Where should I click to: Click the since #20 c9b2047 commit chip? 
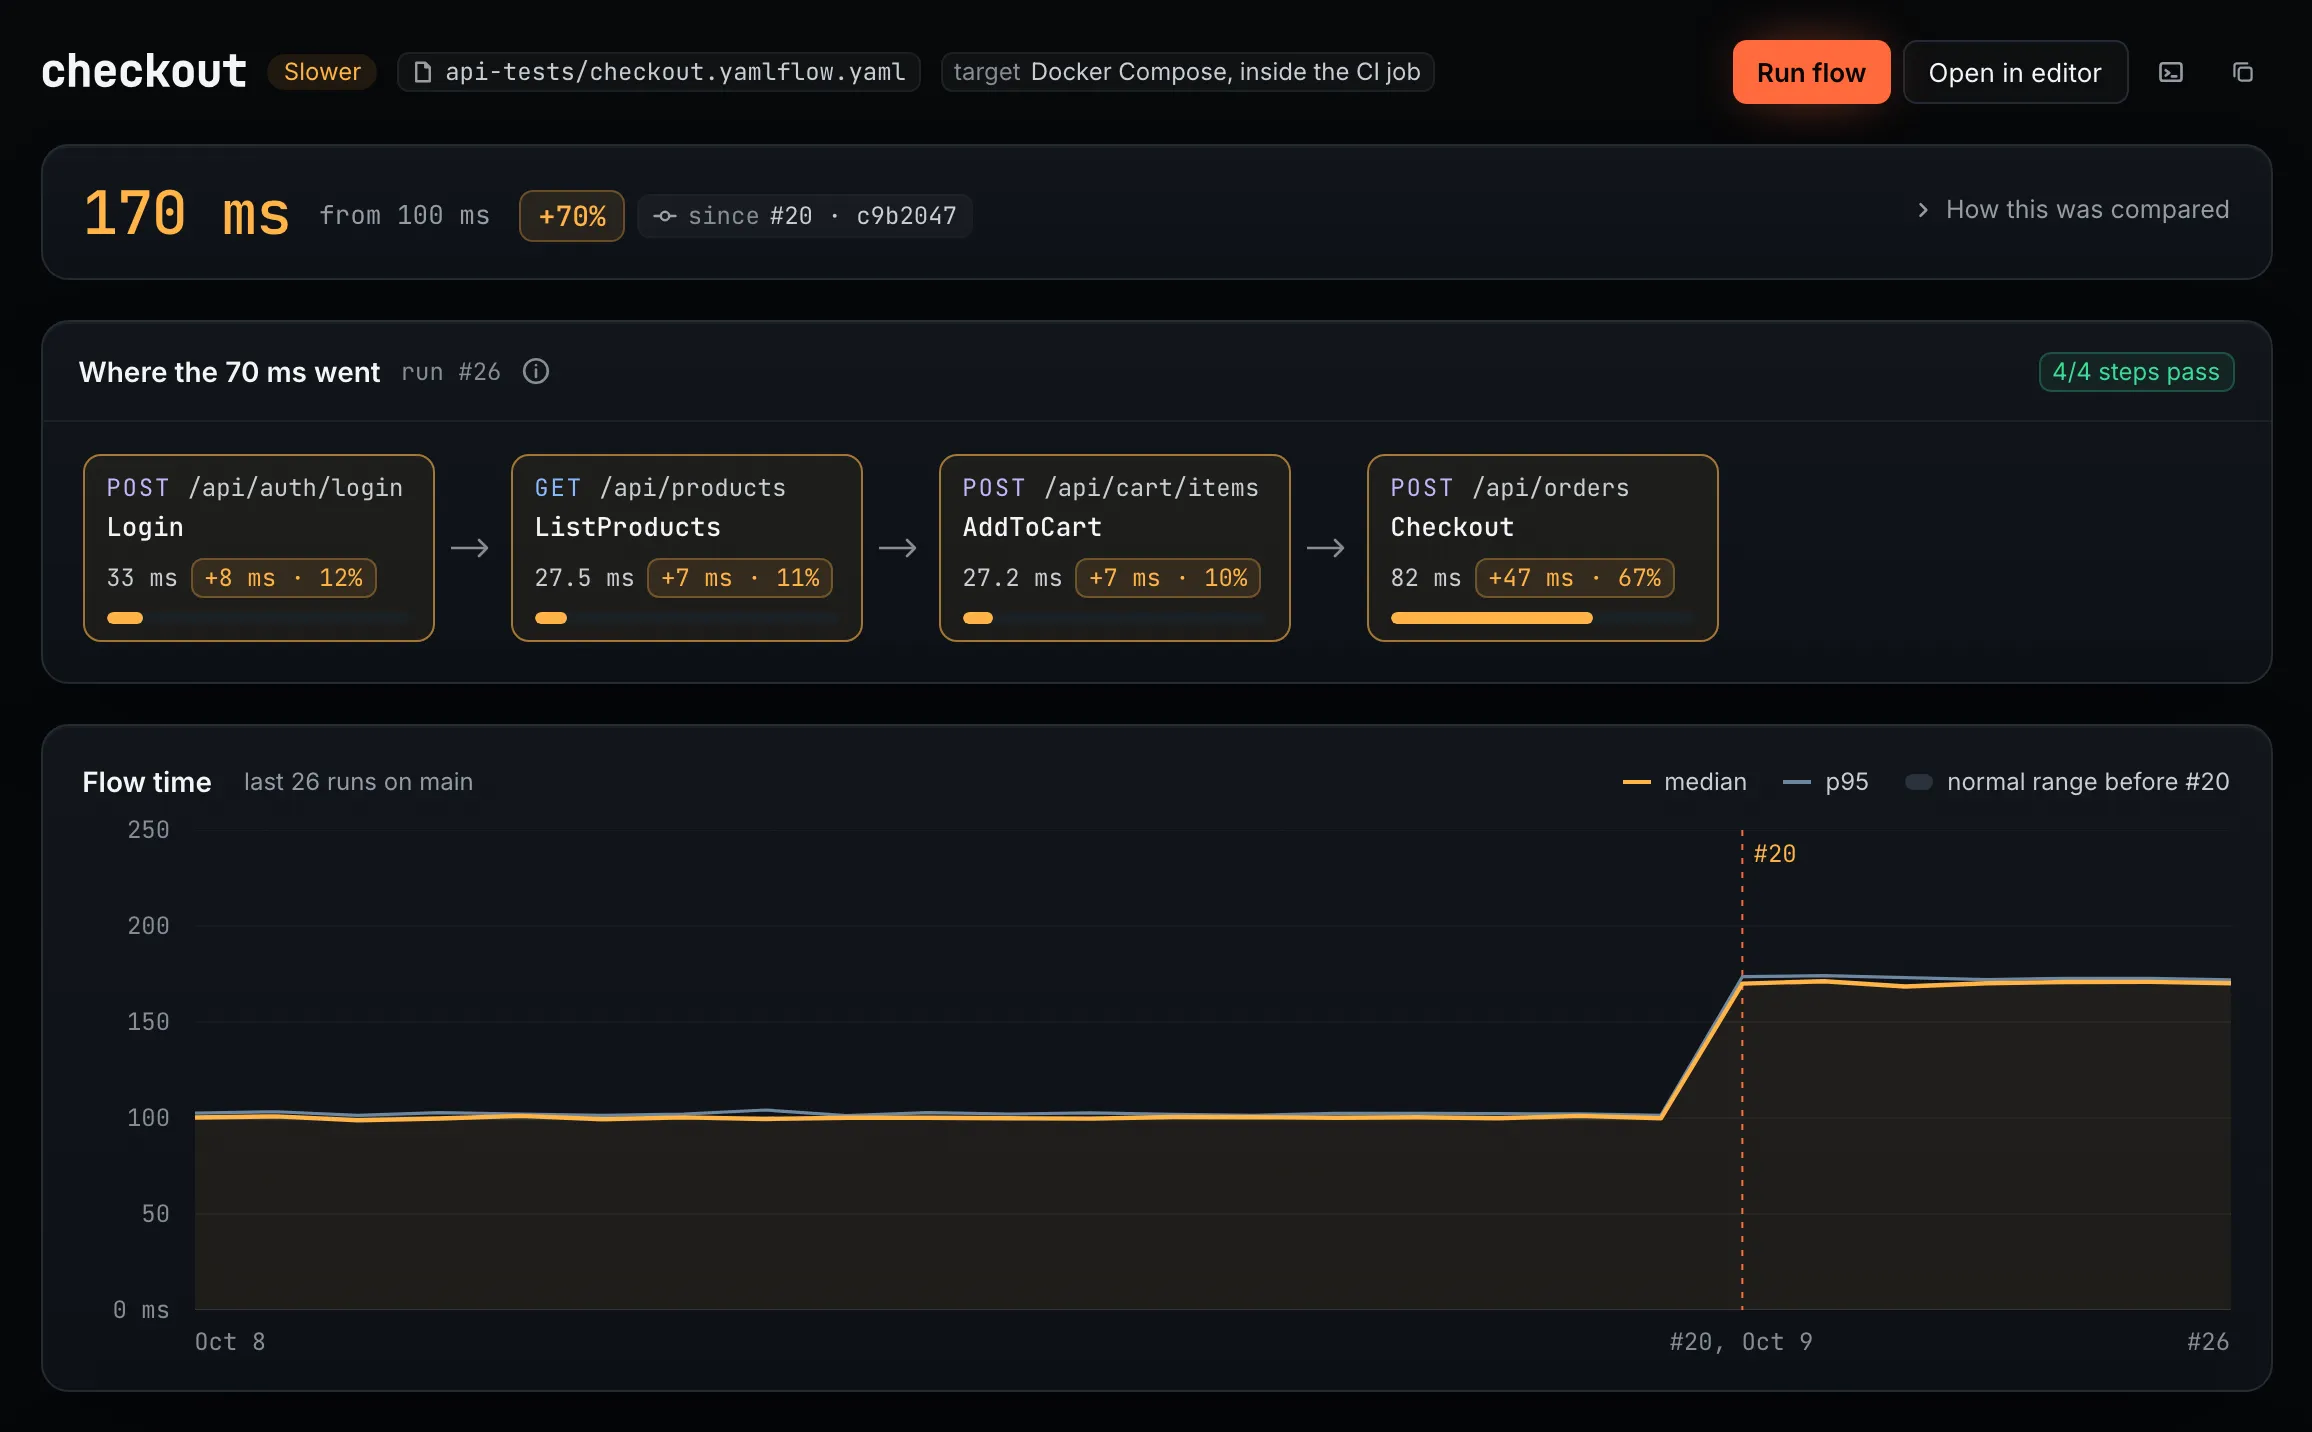[804, 216]
